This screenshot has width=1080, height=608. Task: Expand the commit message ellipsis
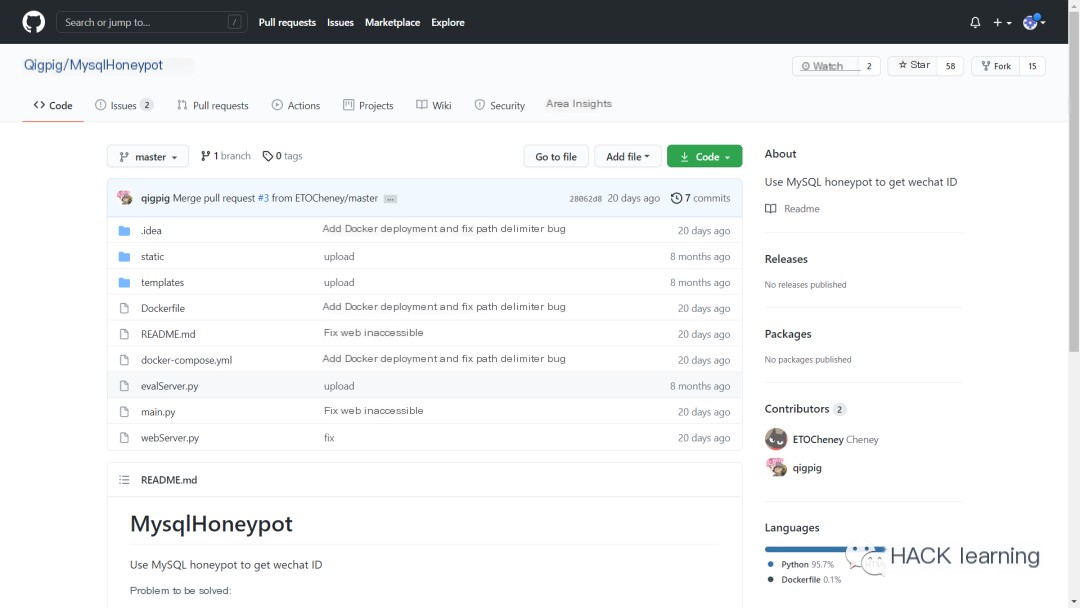click(390, 199)
